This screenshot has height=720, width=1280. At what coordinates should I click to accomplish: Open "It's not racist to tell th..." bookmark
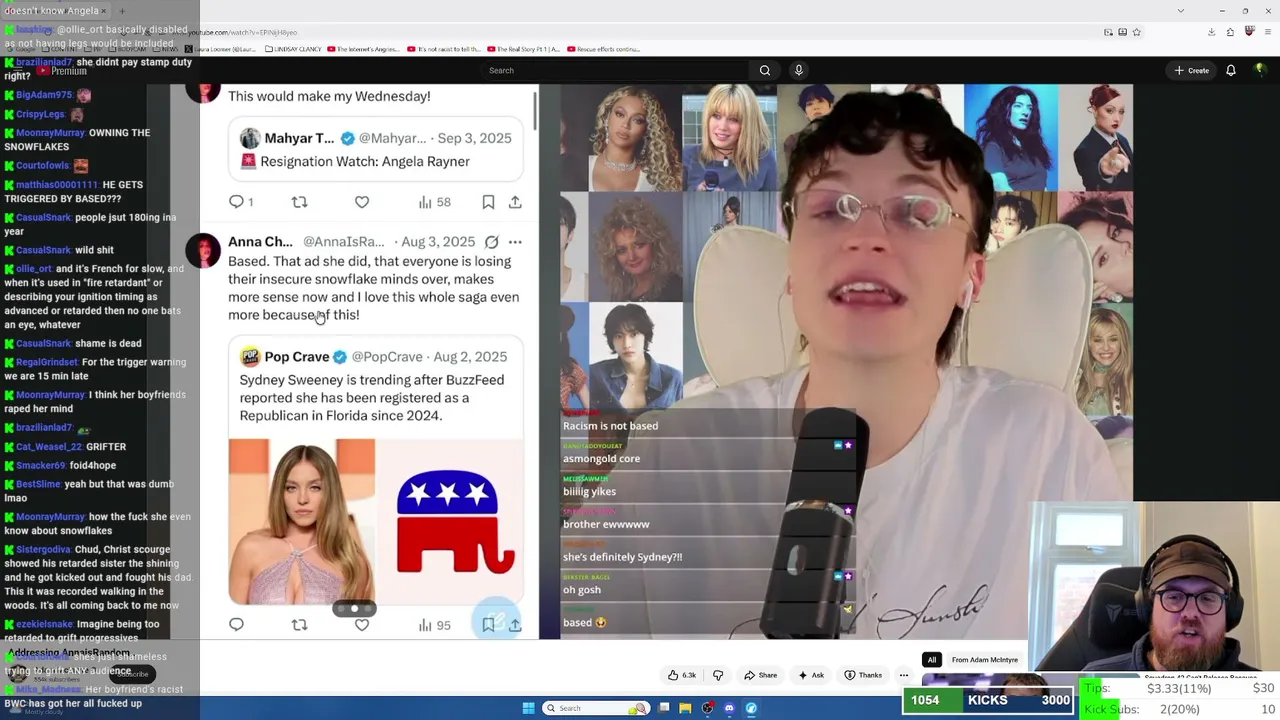(x=444, y=49)
